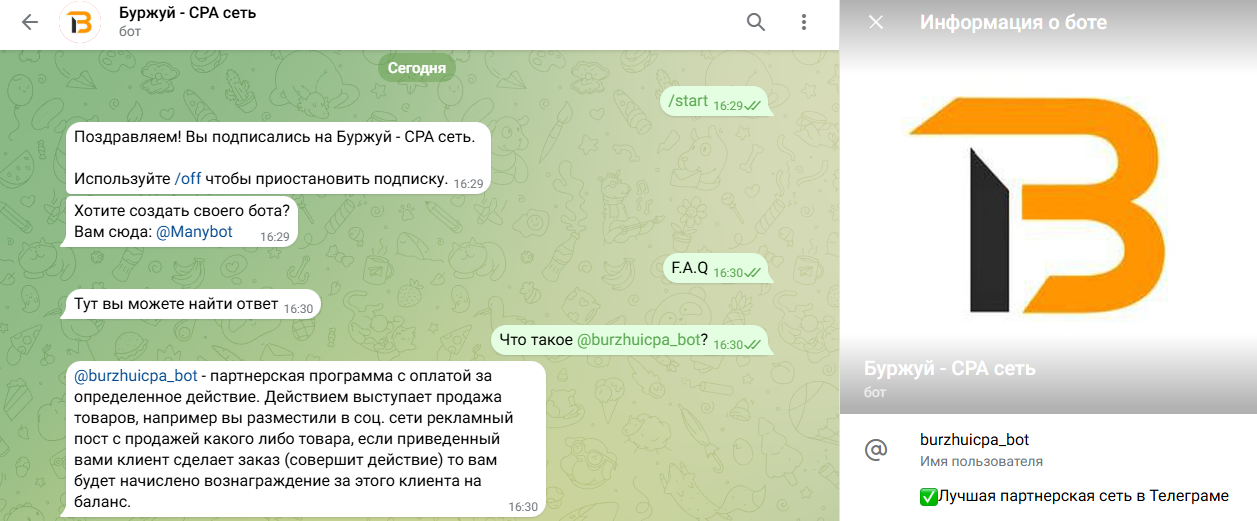Close the bot information panel
The image size is (1257, 521).
click(x=876, y=22)
